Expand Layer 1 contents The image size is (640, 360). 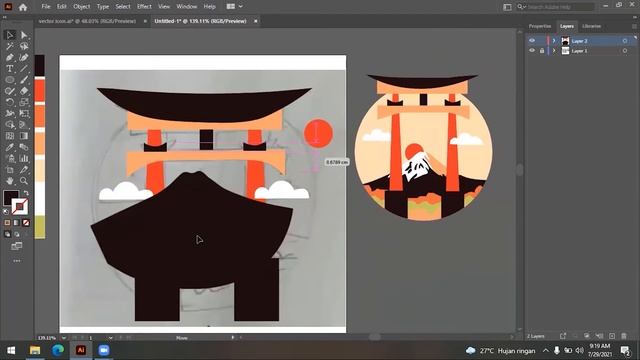coord(554,51)
